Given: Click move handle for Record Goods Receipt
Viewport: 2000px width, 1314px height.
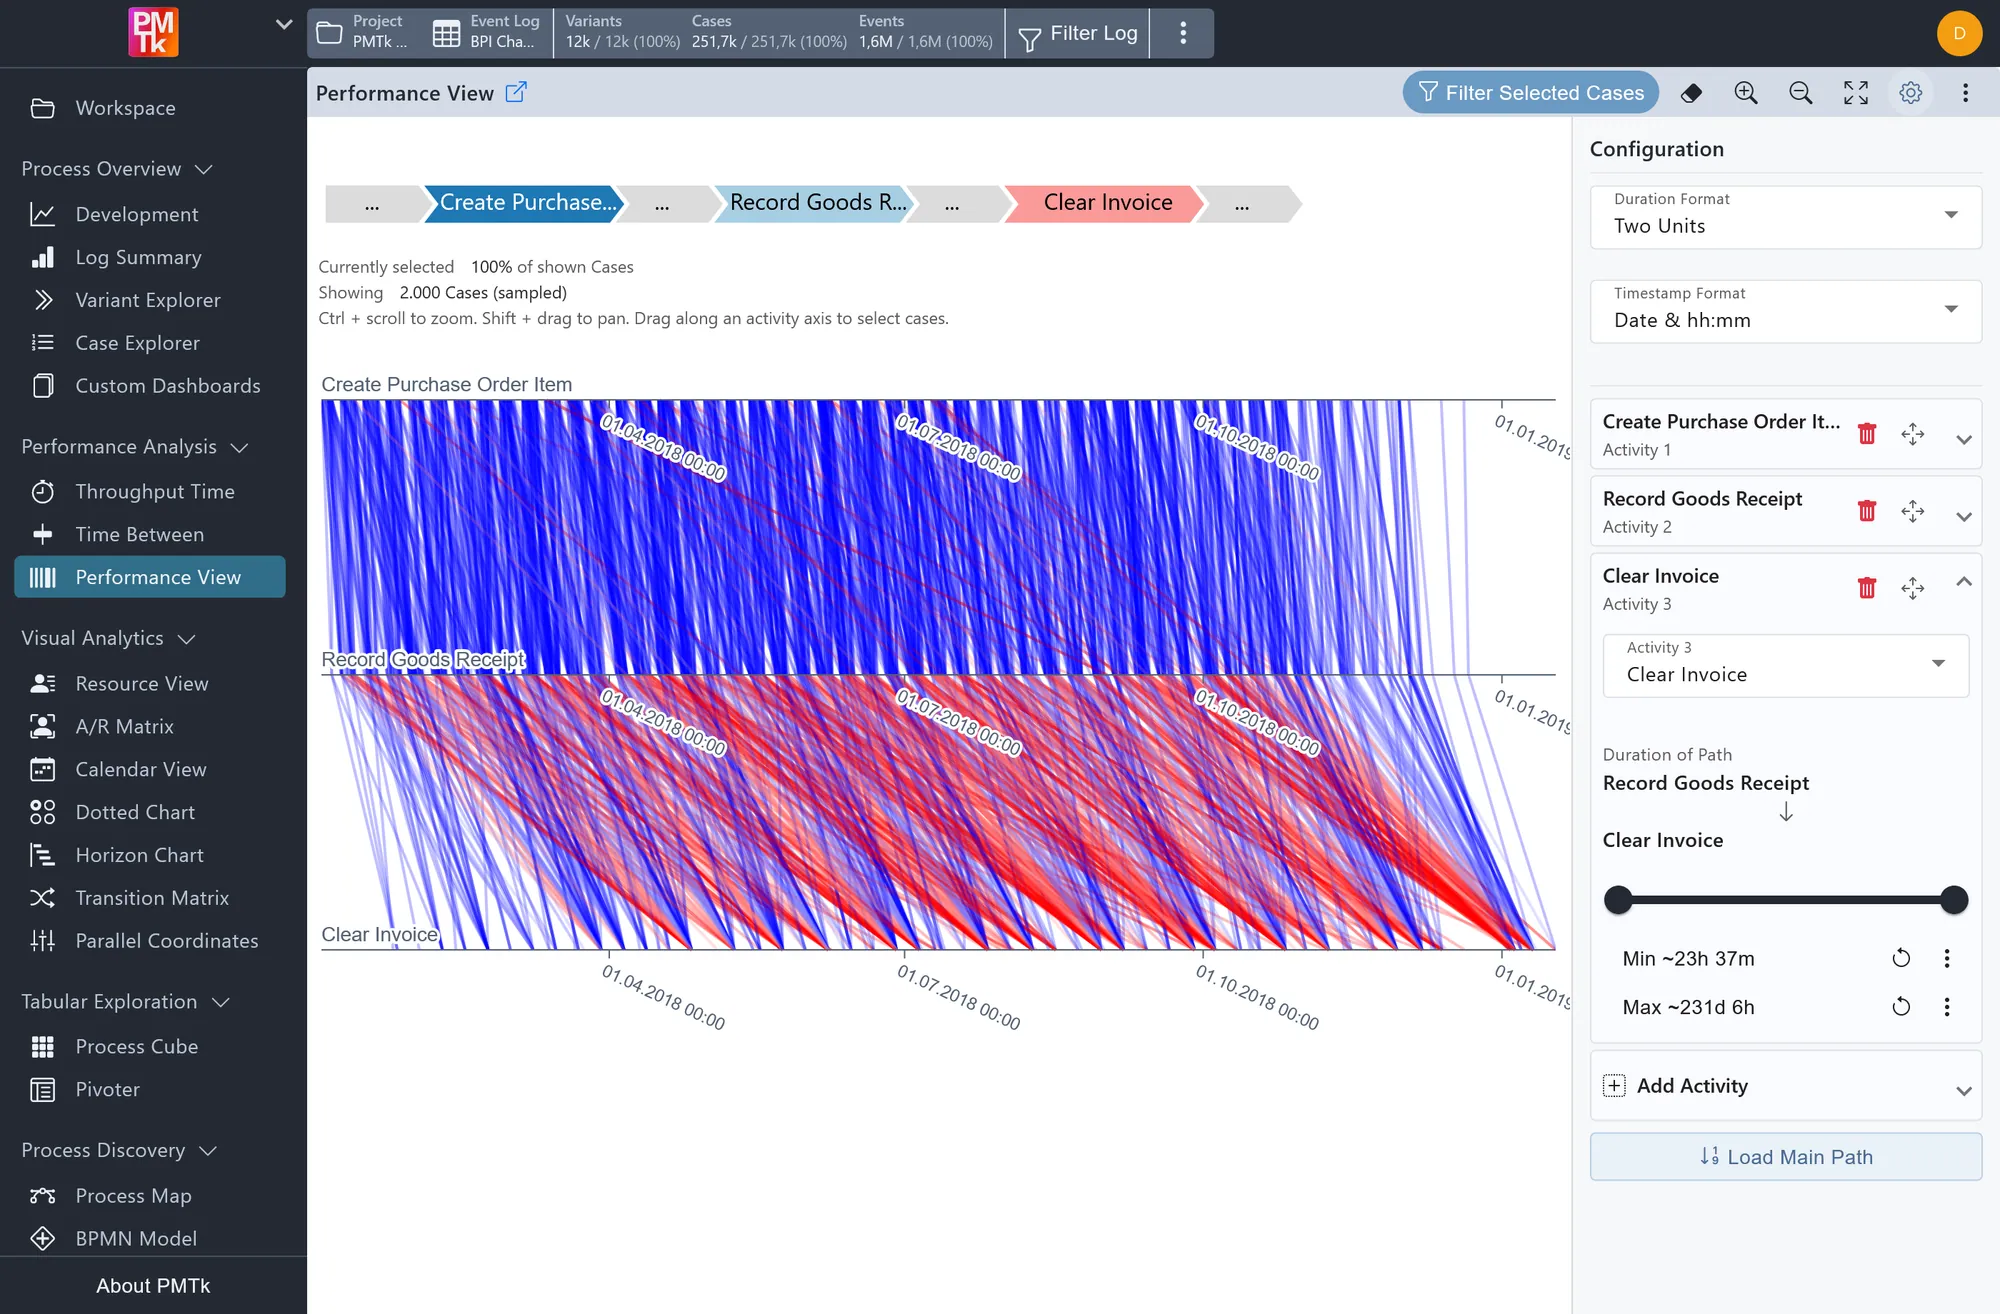Looking at the screenshot, I should (1913, 511).
